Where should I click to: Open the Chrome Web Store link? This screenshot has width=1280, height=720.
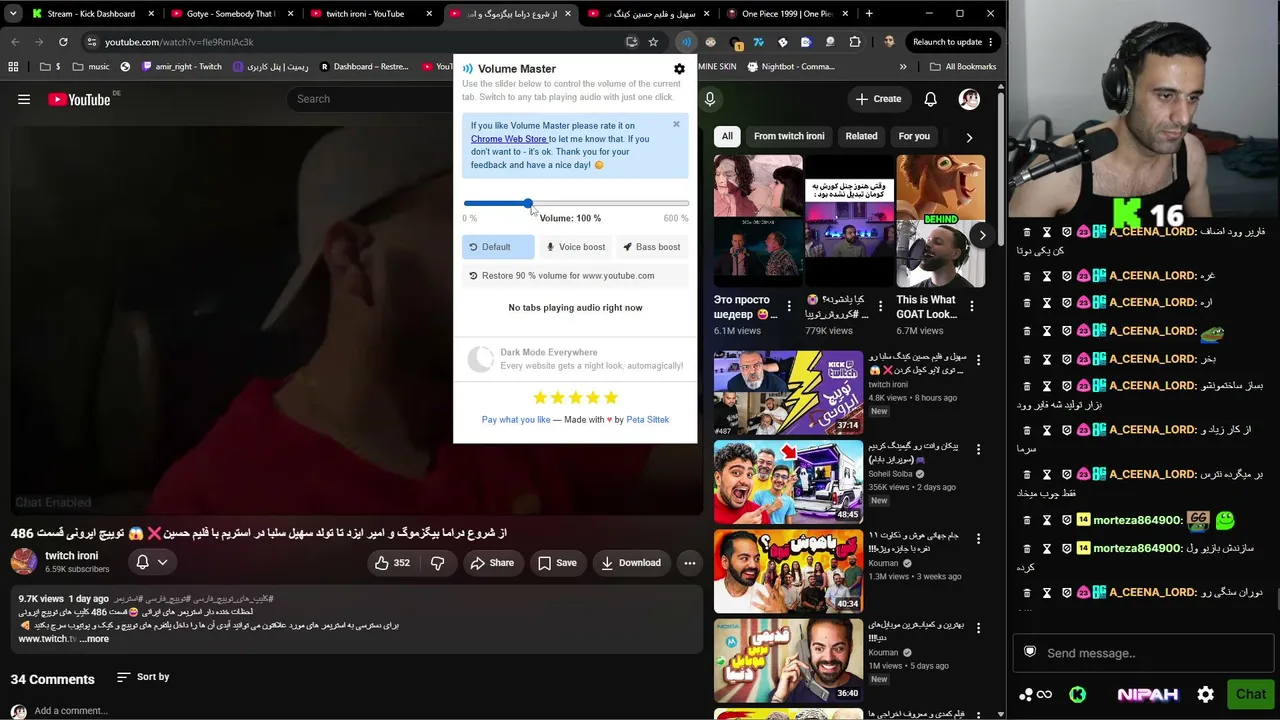tap(509, 139)
